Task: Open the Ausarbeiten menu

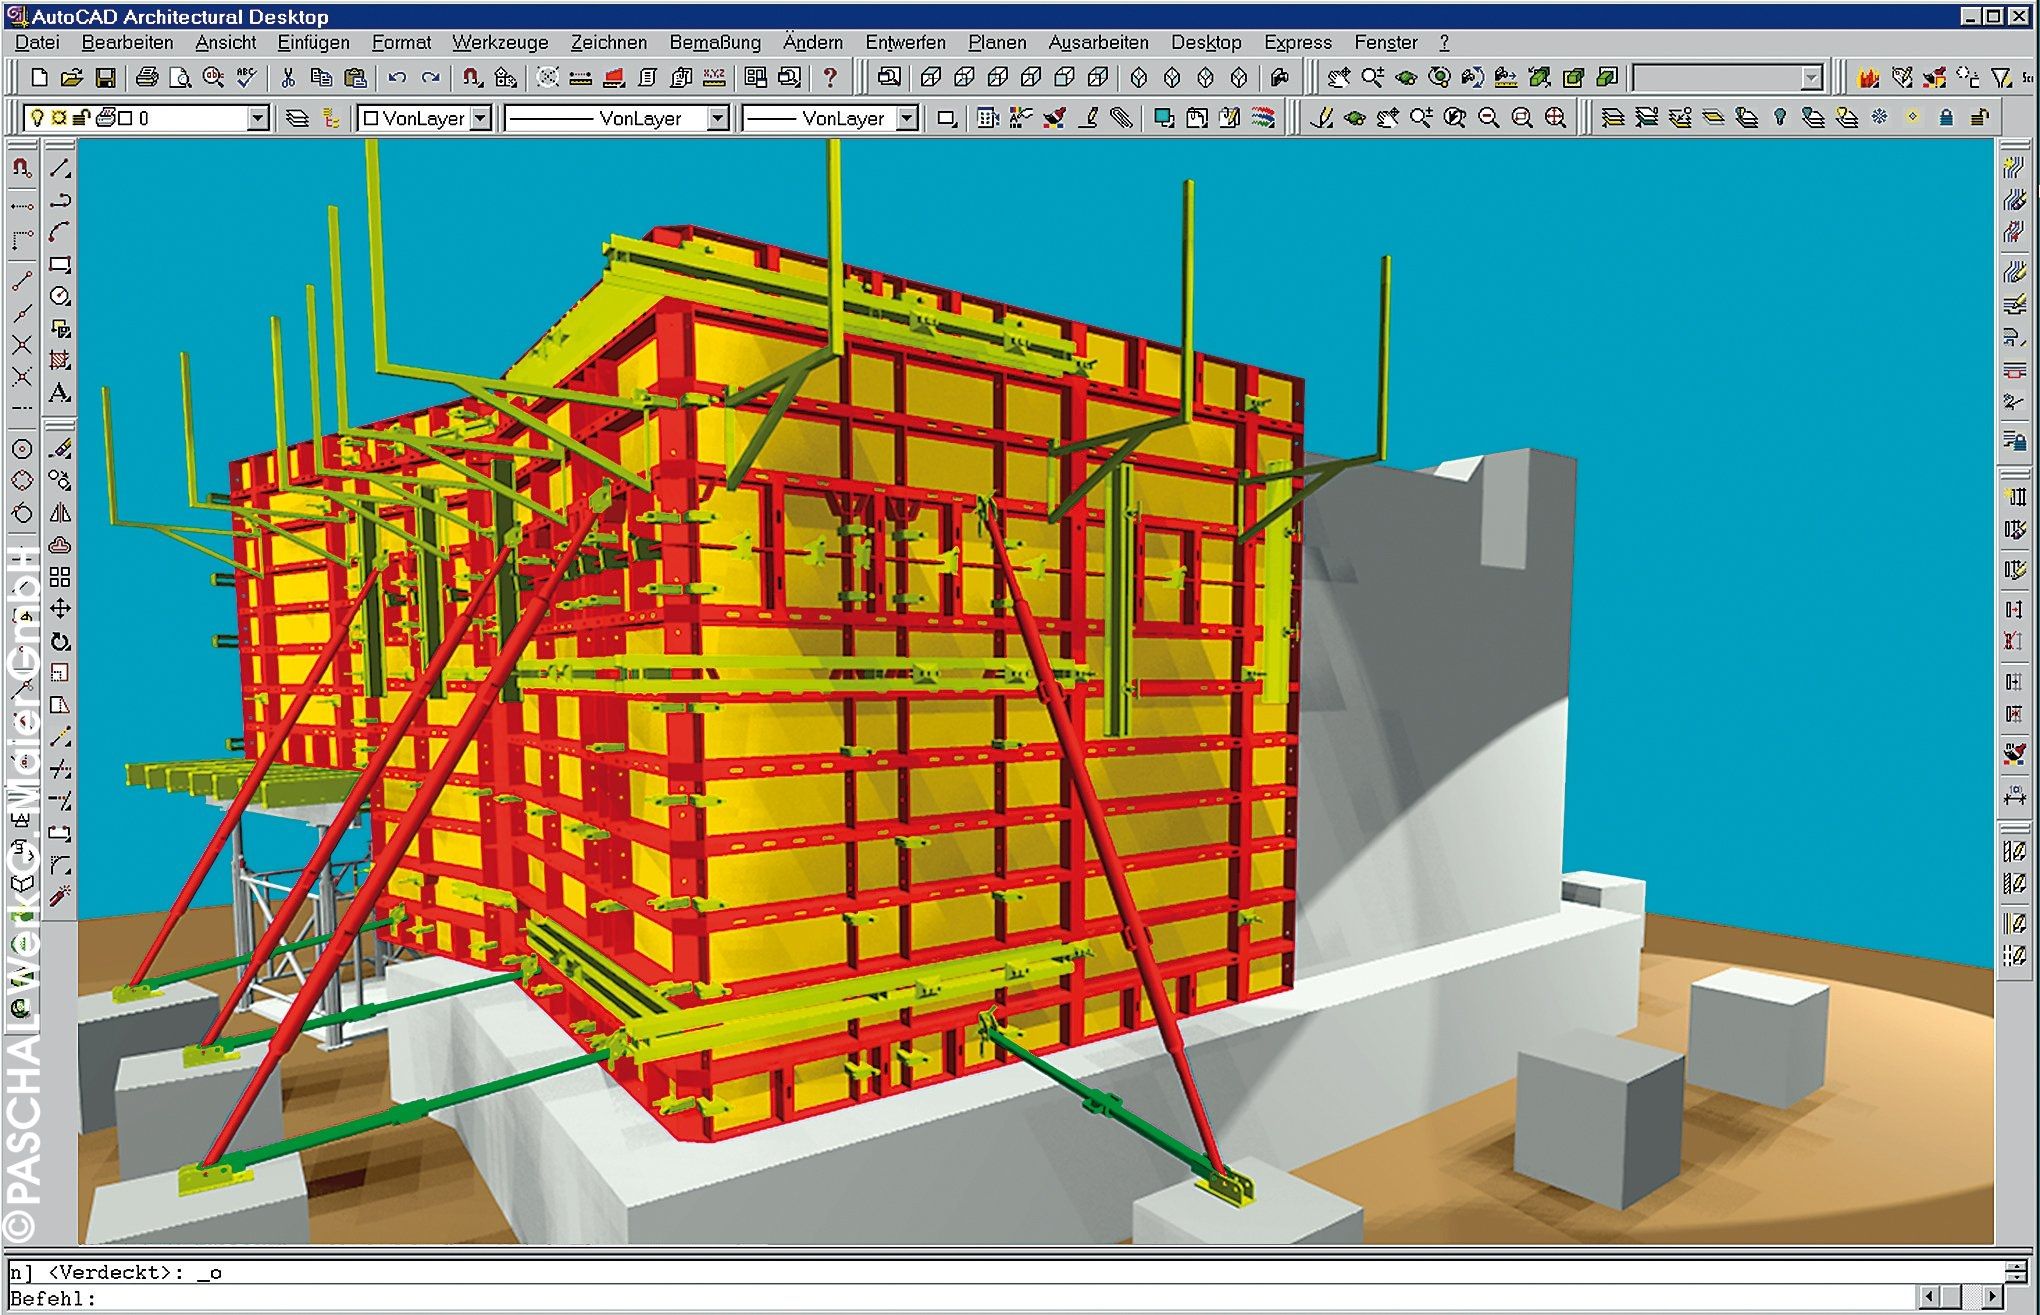Action: click(1098, 42)
